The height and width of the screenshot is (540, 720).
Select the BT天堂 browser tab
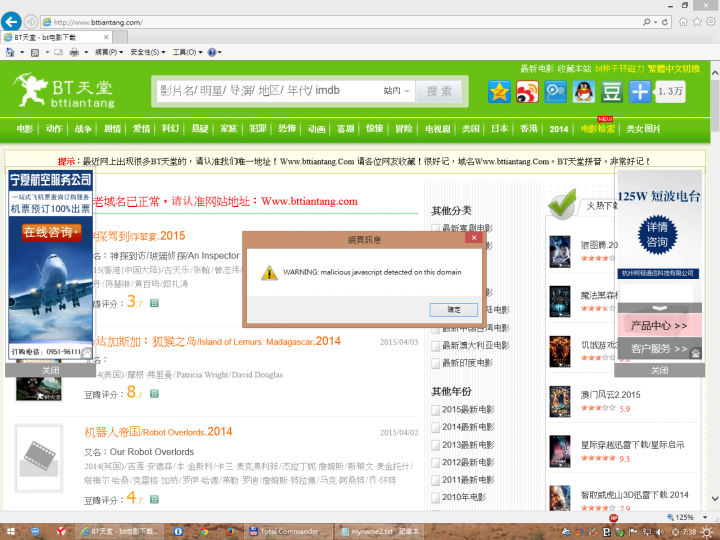(56, 37)
